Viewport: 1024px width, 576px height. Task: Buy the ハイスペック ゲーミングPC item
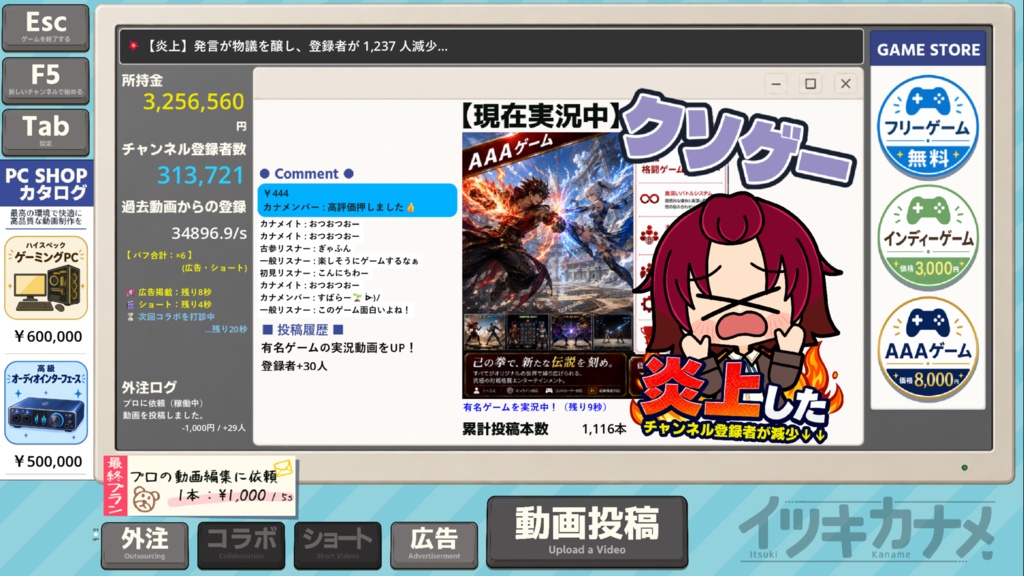point(46,278)
